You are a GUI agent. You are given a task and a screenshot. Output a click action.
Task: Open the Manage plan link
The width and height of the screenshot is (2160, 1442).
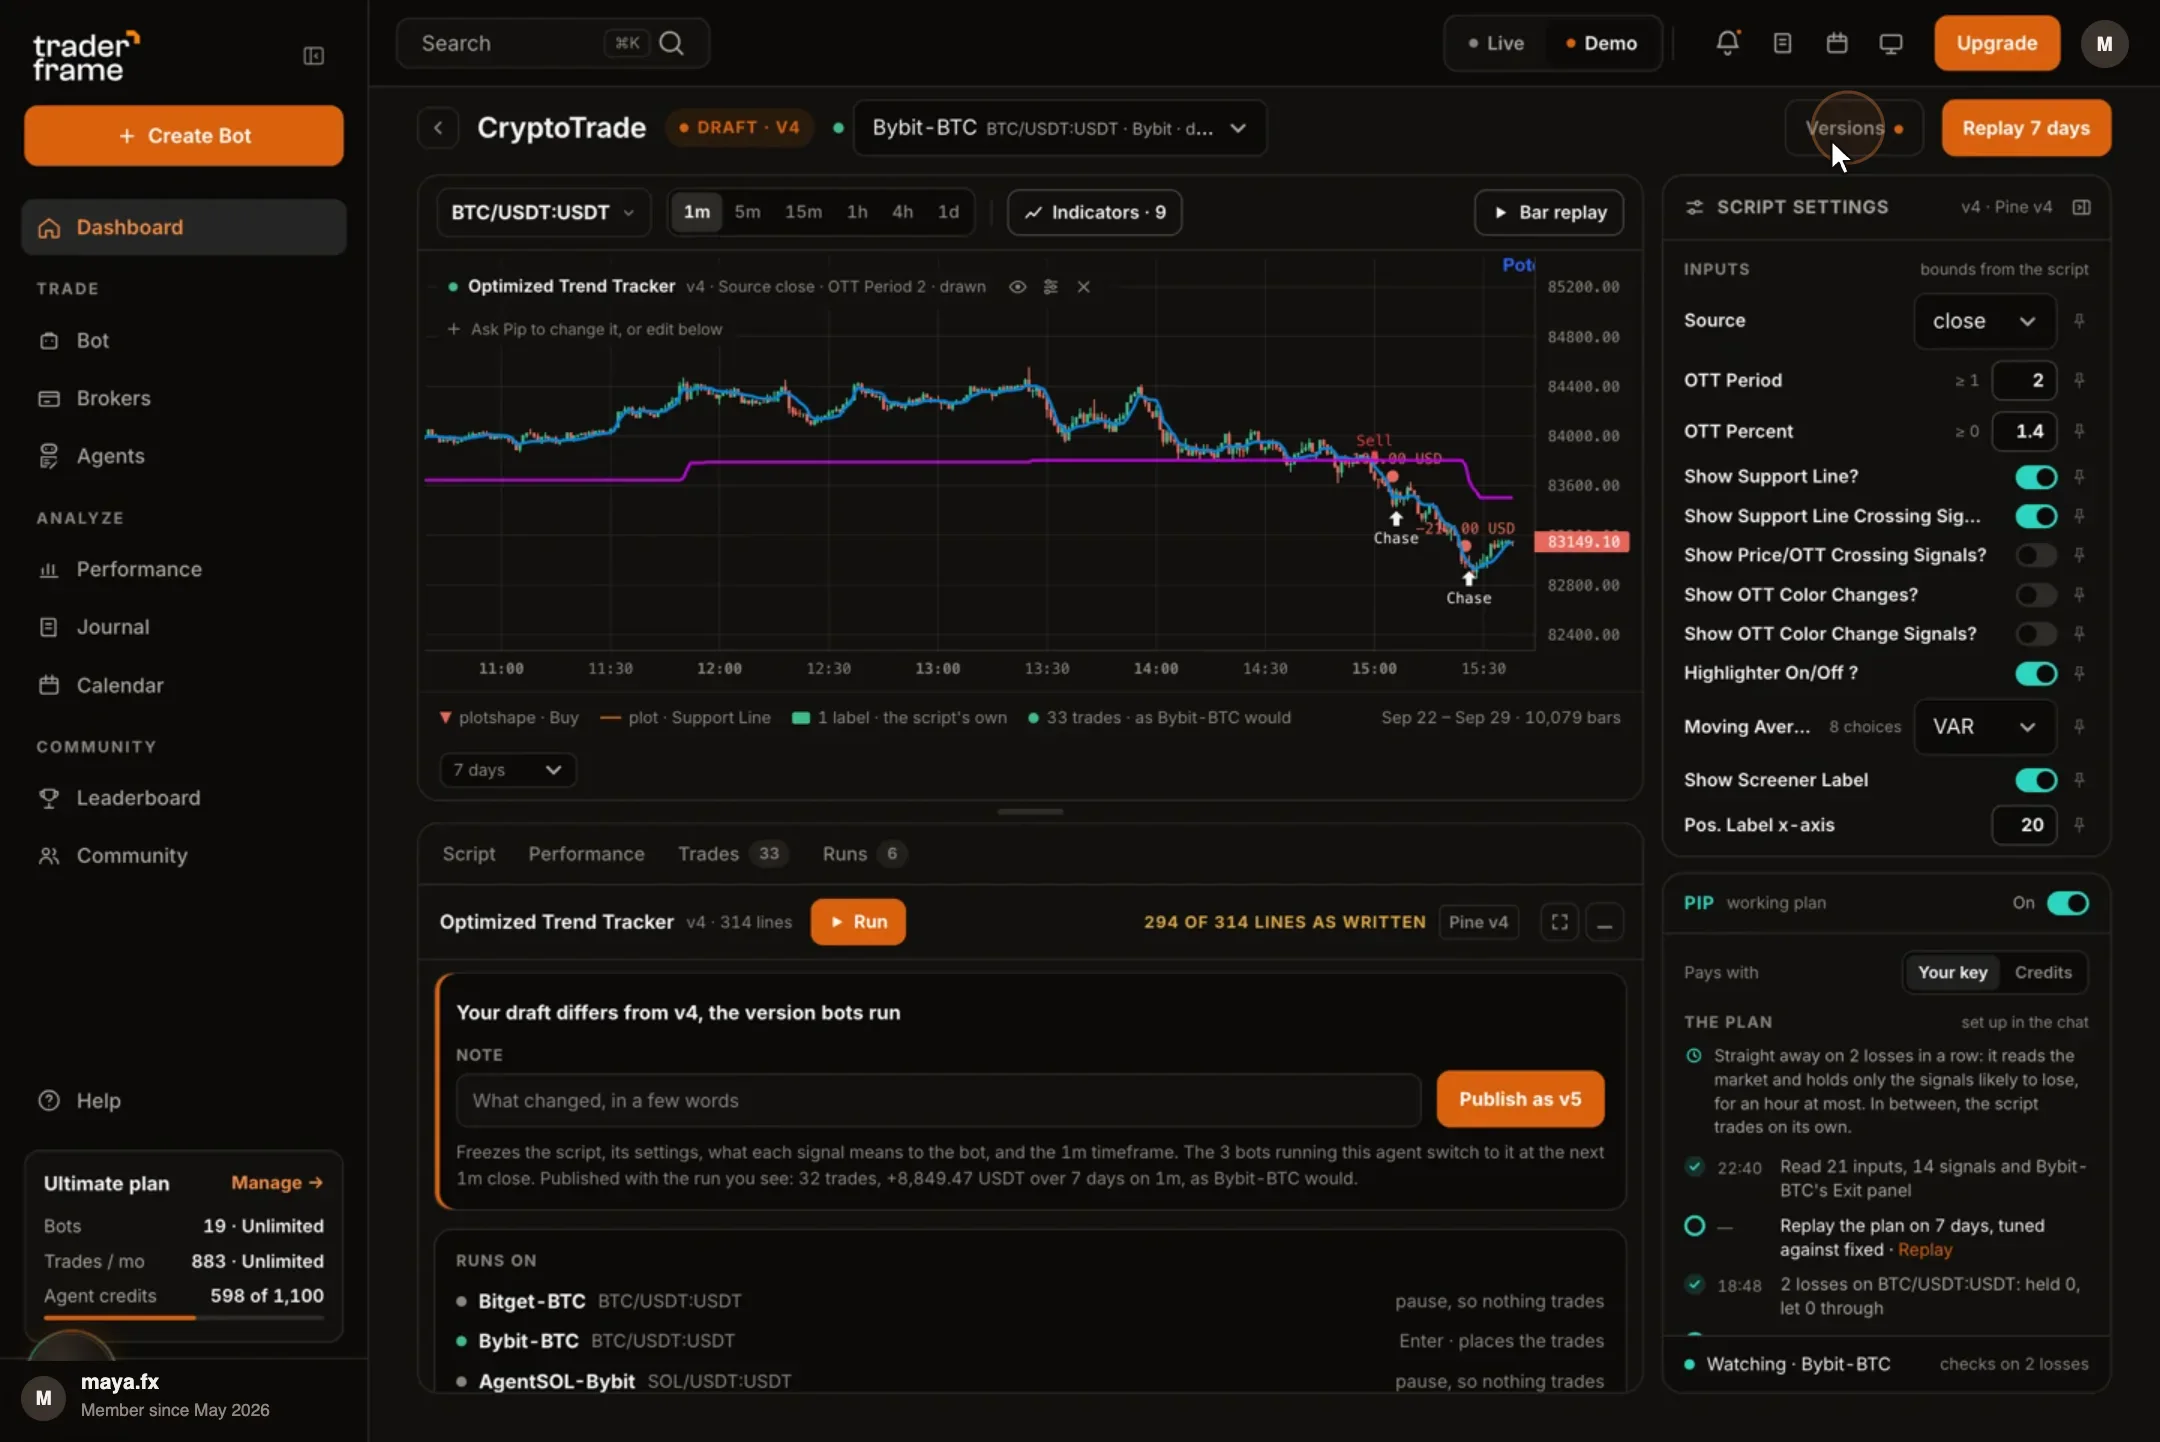277,1183
